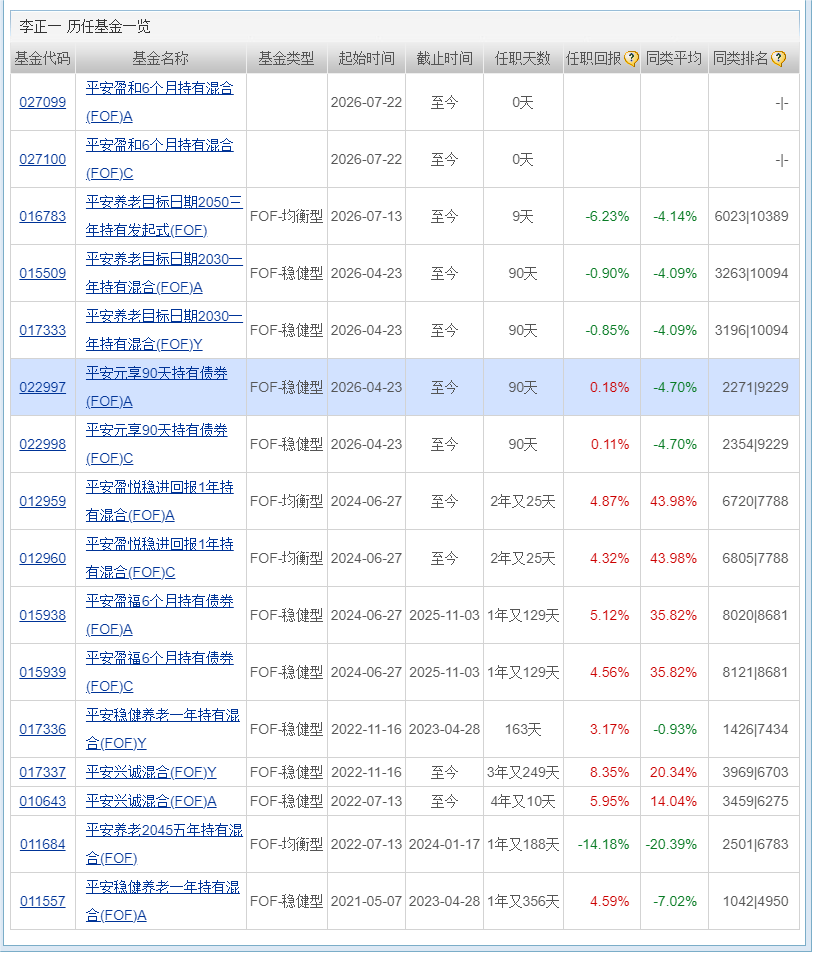The width and height of the screenshot is (815, 955).
Task: Select the 2026-07-13 start date cell
Action: [367, 216]
